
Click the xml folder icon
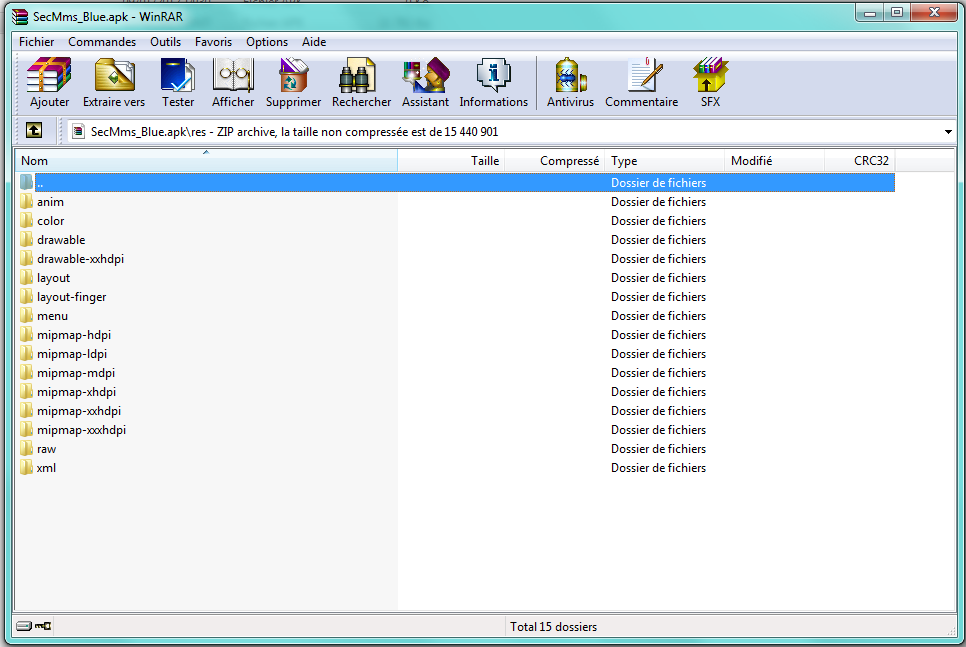pyautogui.click(x=26, y=468)
